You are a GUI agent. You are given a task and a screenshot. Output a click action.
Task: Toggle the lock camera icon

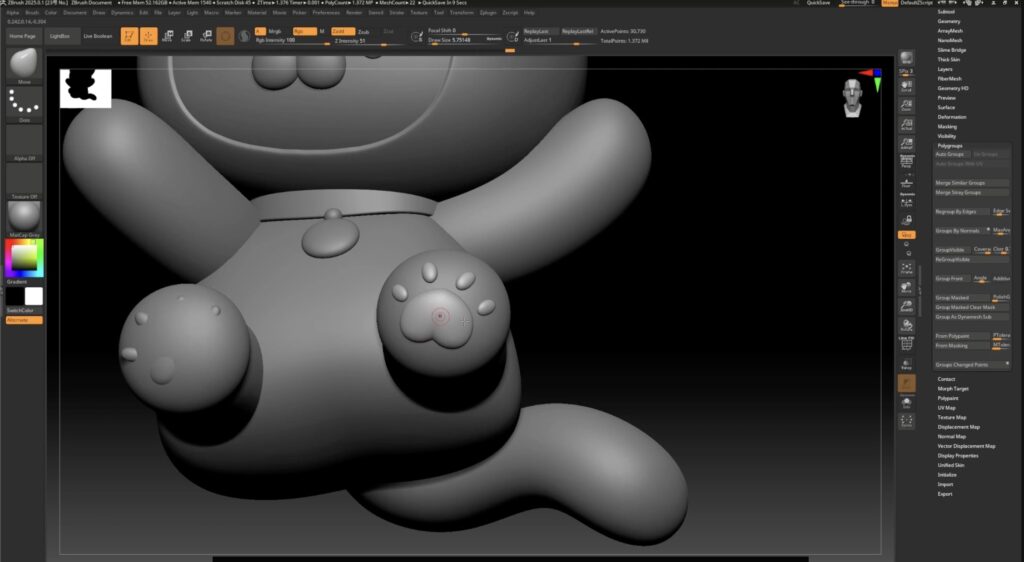click(x=906, y=220)
